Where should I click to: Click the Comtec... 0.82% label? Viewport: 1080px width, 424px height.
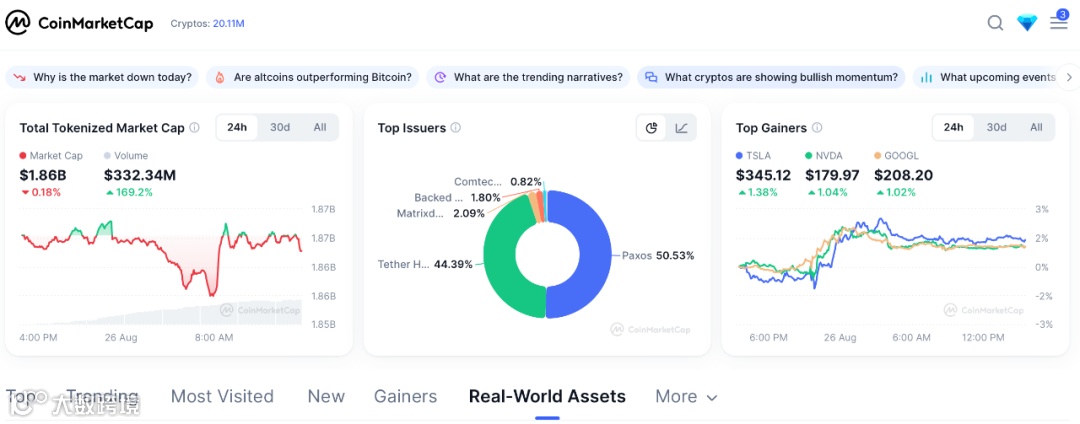[497, 182]
